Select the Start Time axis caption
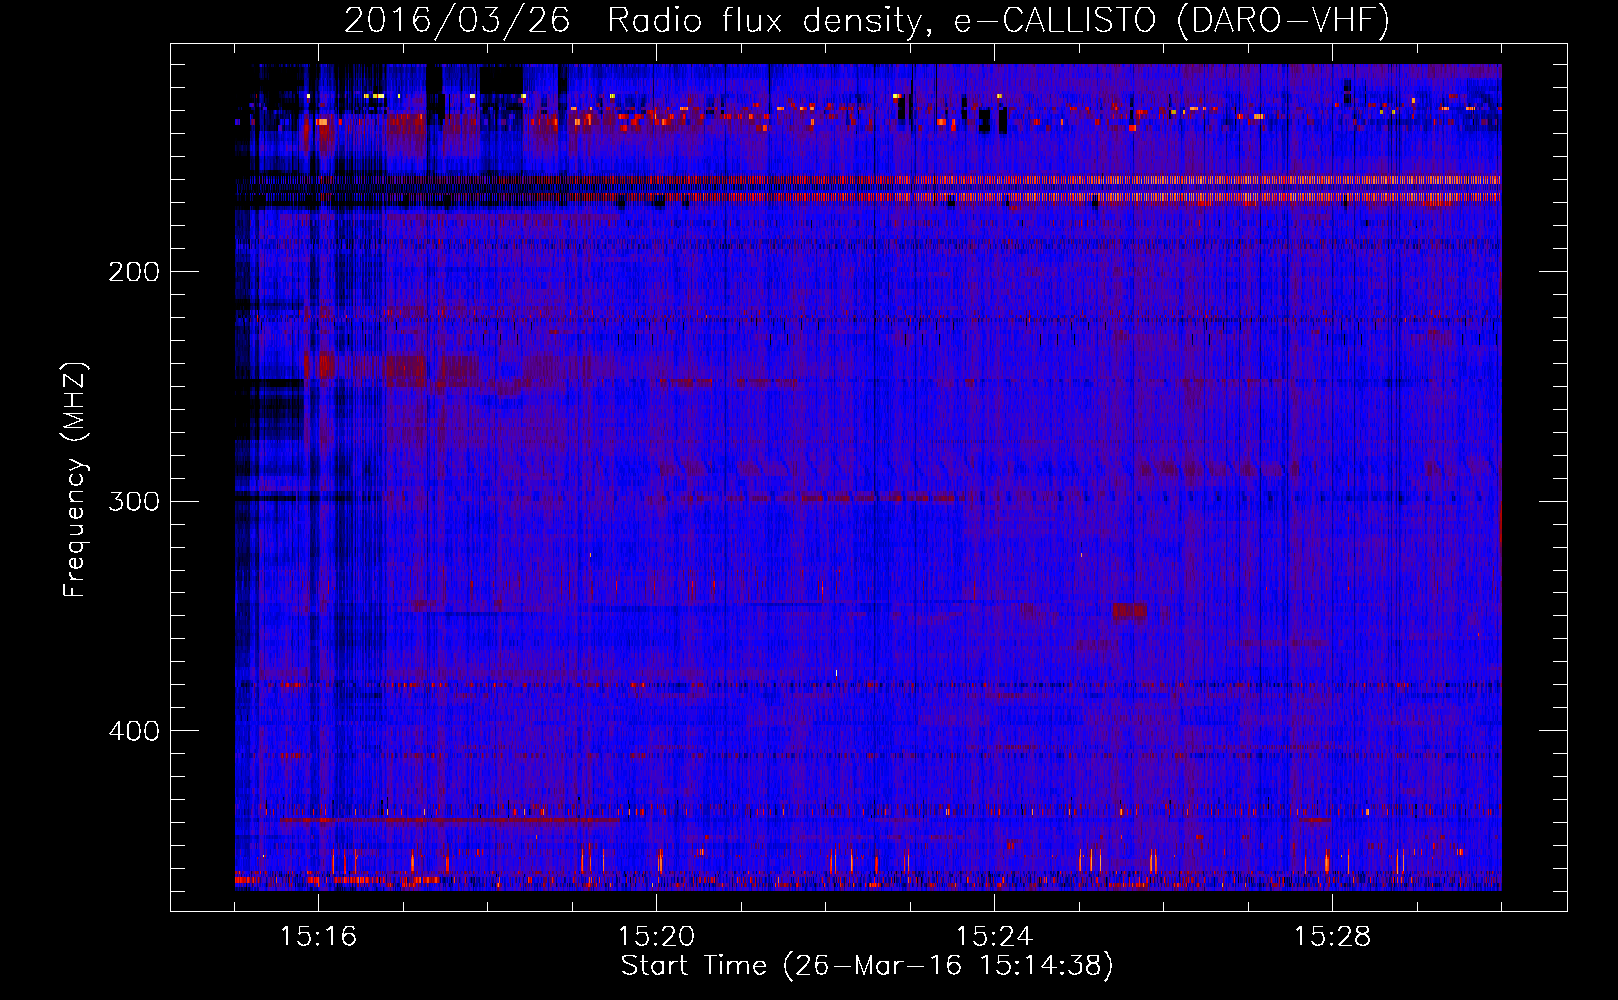This screenshot has height=1000, width=1618. (x=867, y=966)
